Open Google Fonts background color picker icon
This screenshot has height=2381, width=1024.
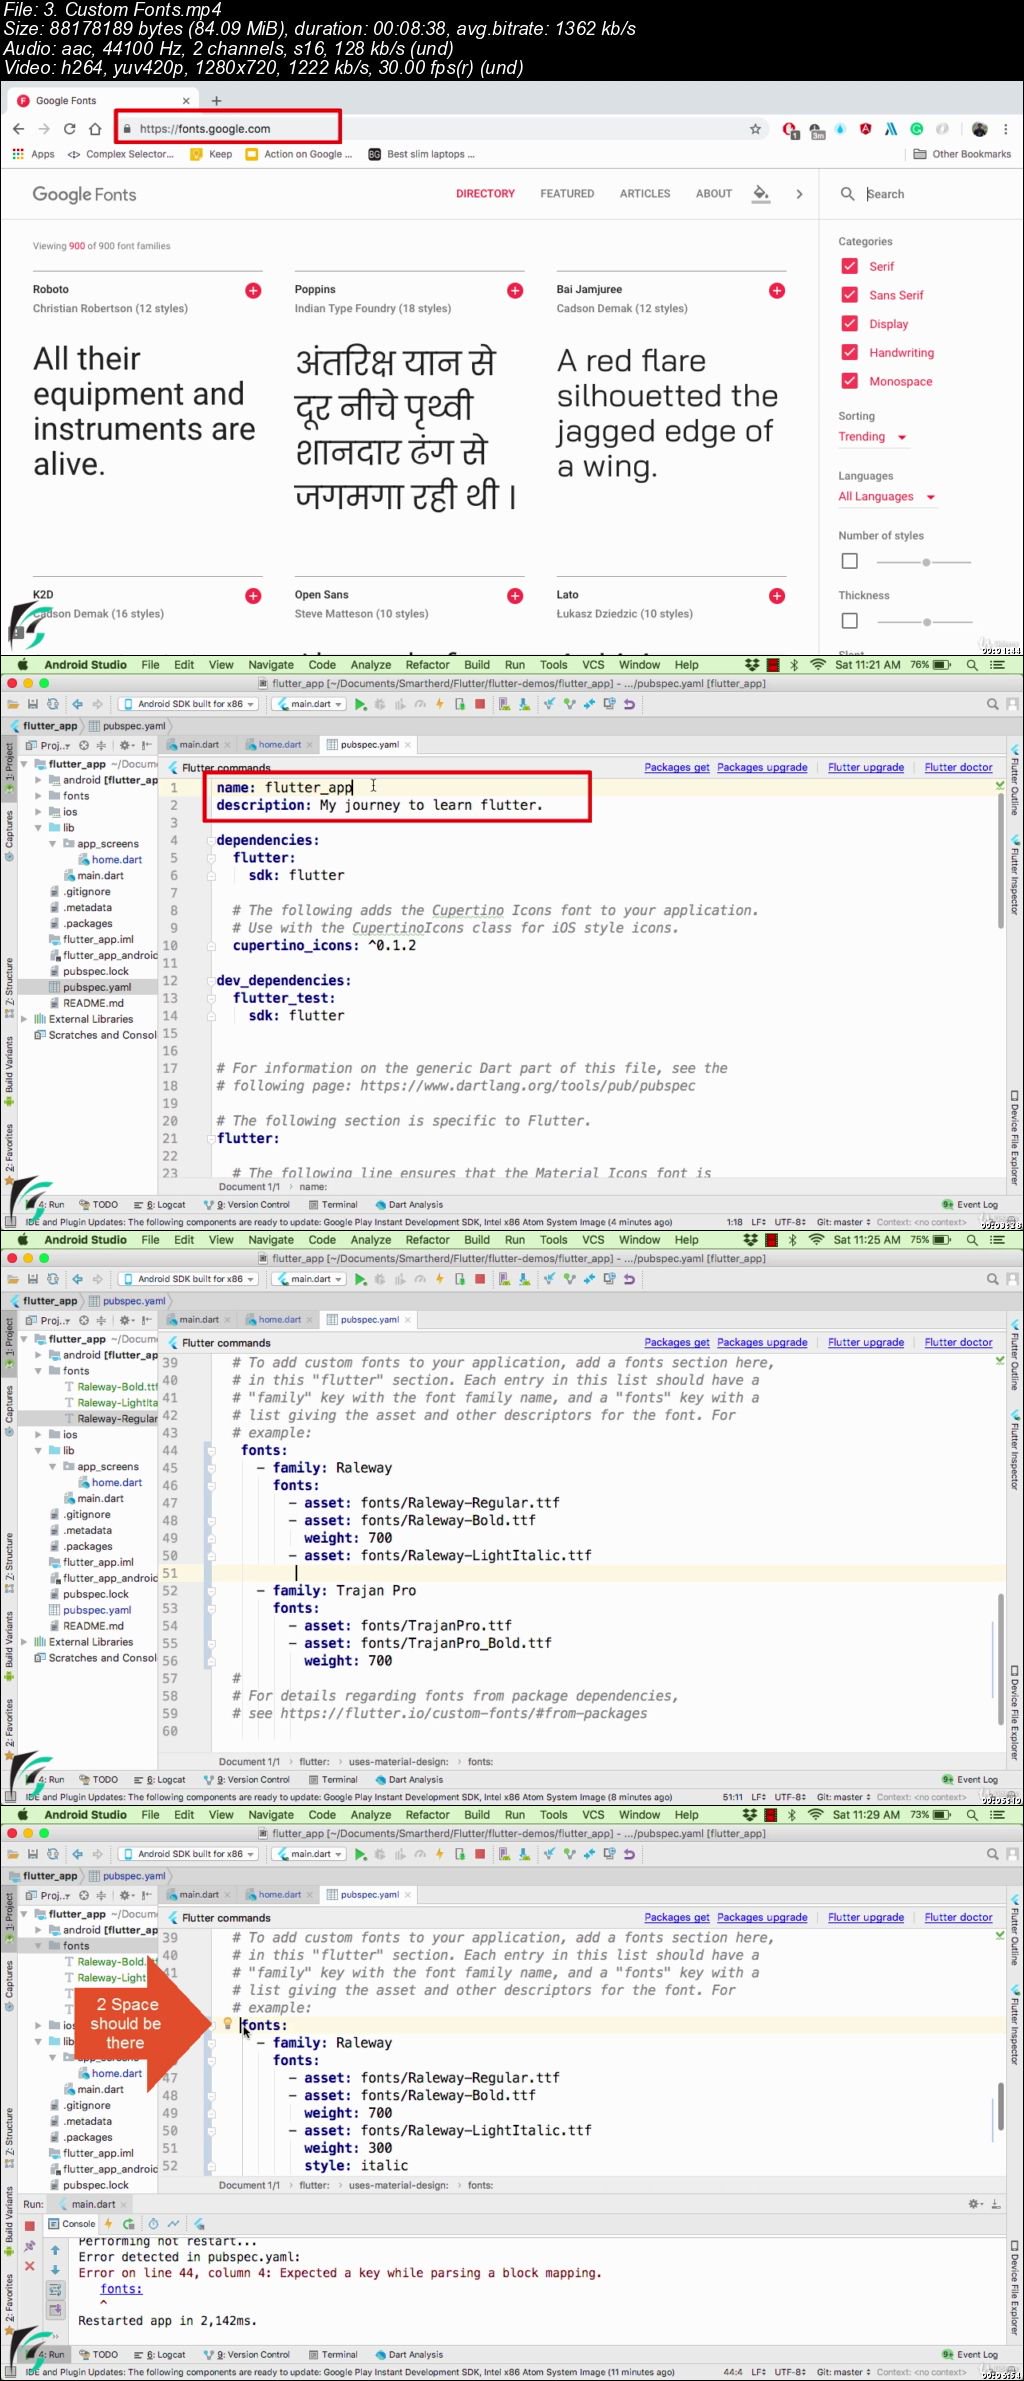coord(762,194)
